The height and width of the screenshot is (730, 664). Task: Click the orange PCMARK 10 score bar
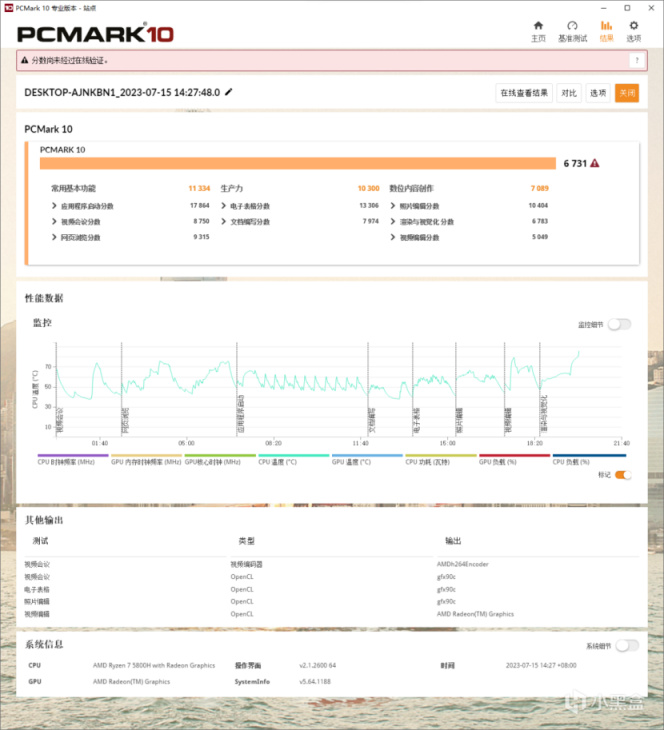(x=298, y=163)
